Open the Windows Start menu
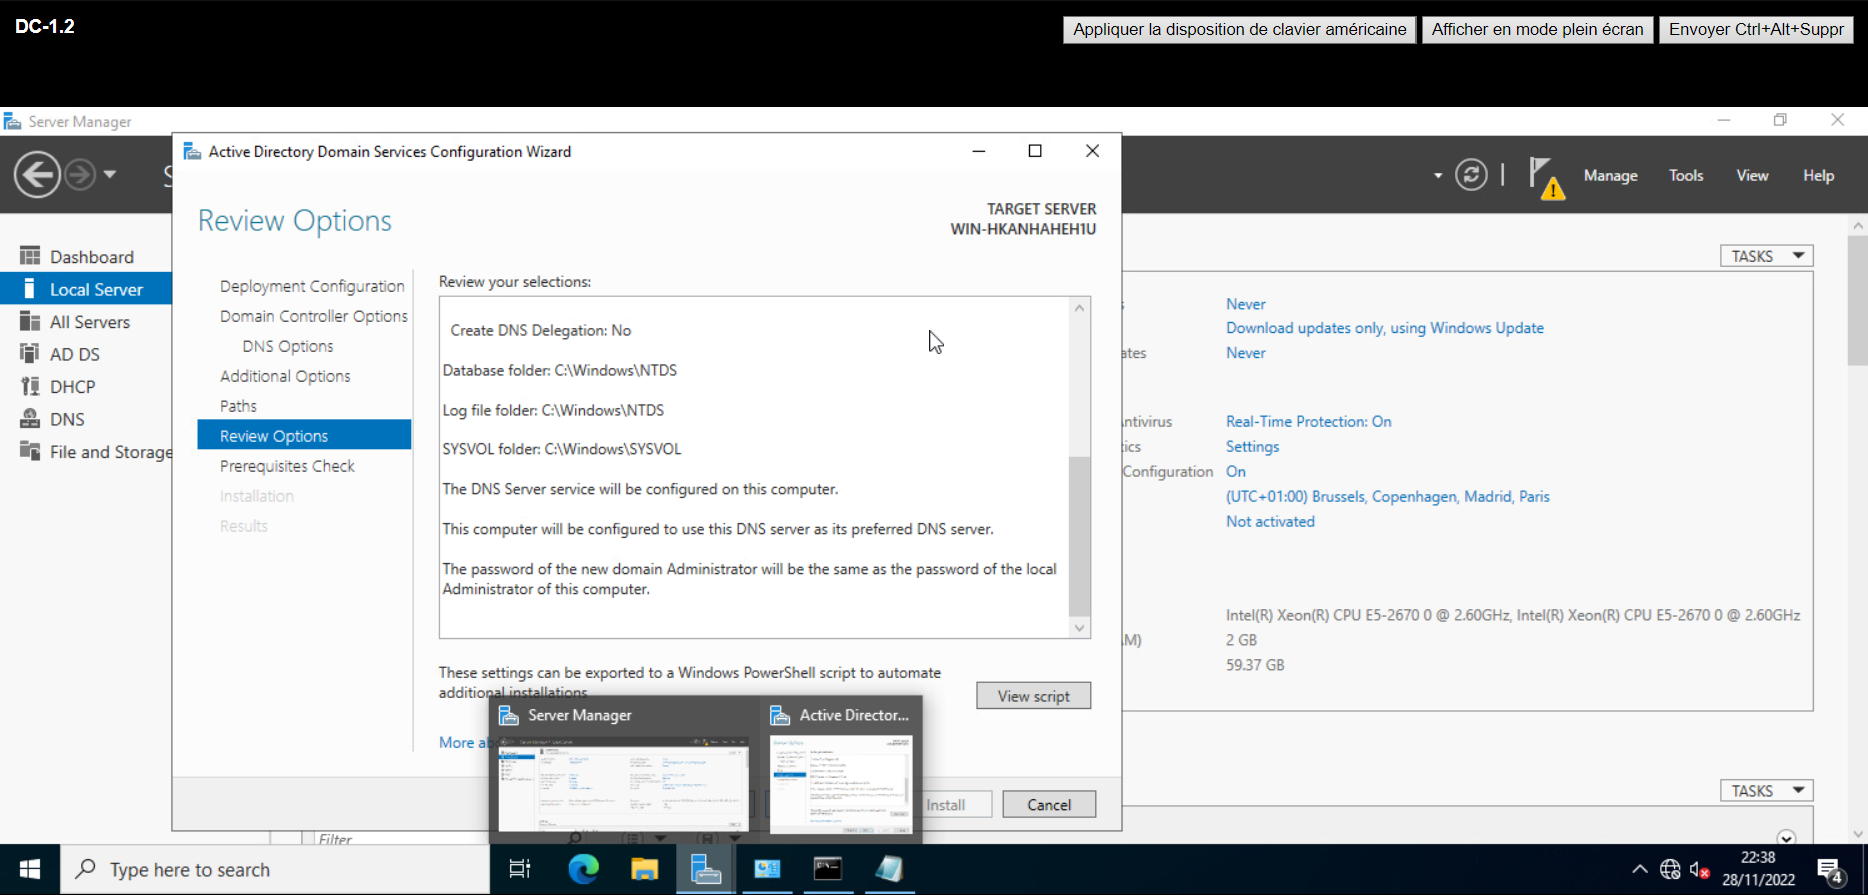Screen dimensions: 1868x895 (x=30, y=869)
